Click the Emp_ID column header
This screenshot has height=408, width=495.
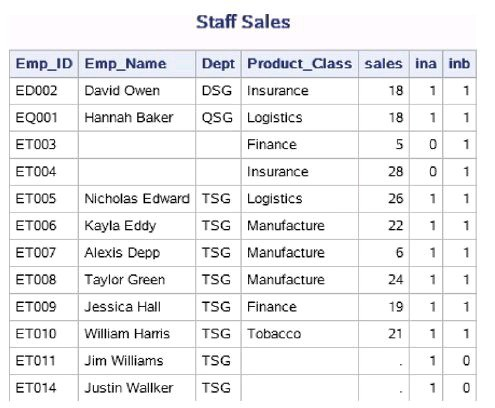click(44, 64)
